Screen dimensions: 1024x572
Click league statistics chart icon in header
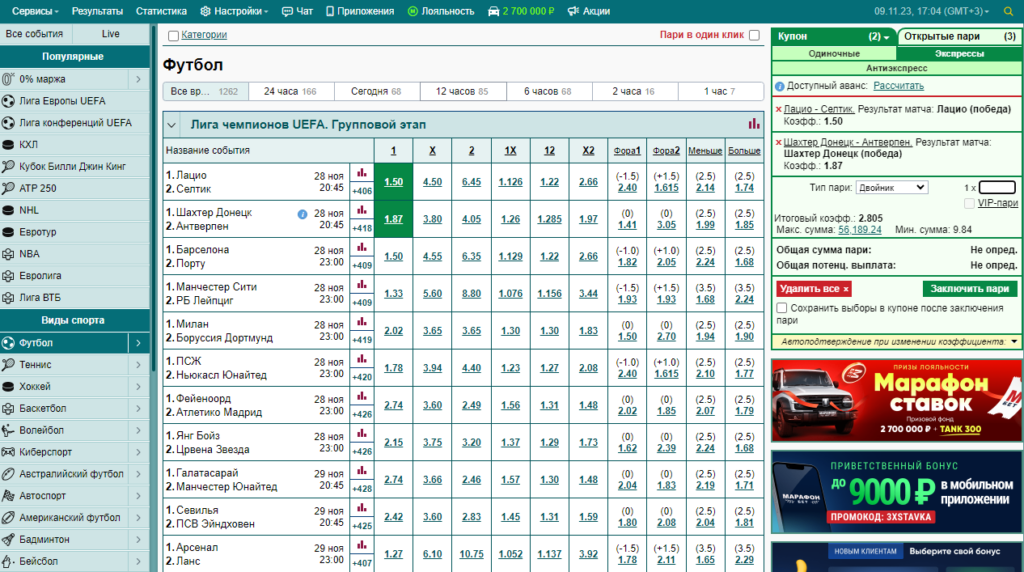[x=754, y=123]
